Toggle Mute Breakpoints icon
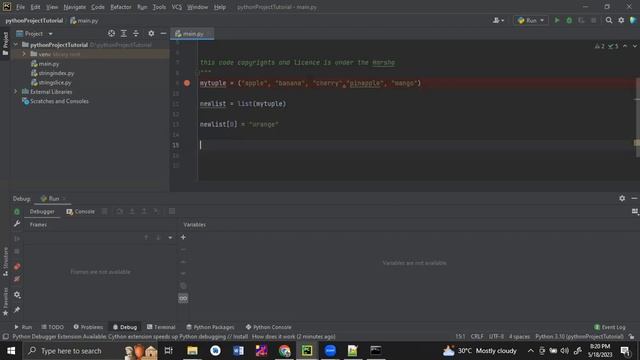The width and height of the screenshot is (640, 360). point(17,279)
